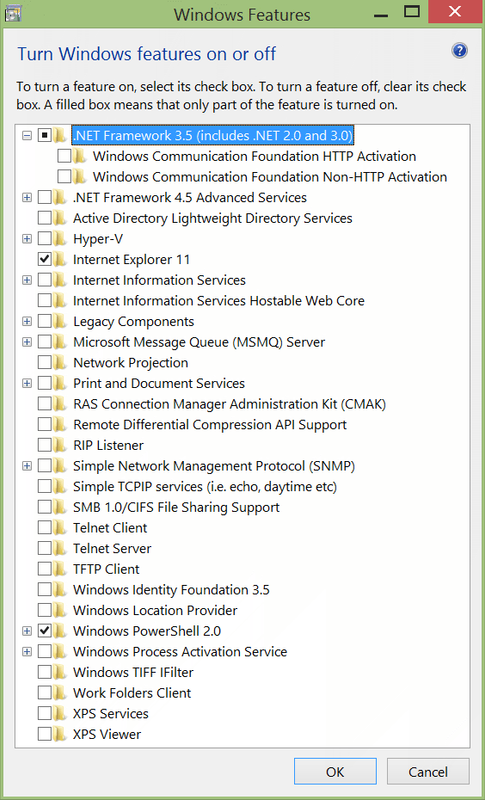Check Windows Identity Foundation 3.5 checkbox

[x=44, y=590]
